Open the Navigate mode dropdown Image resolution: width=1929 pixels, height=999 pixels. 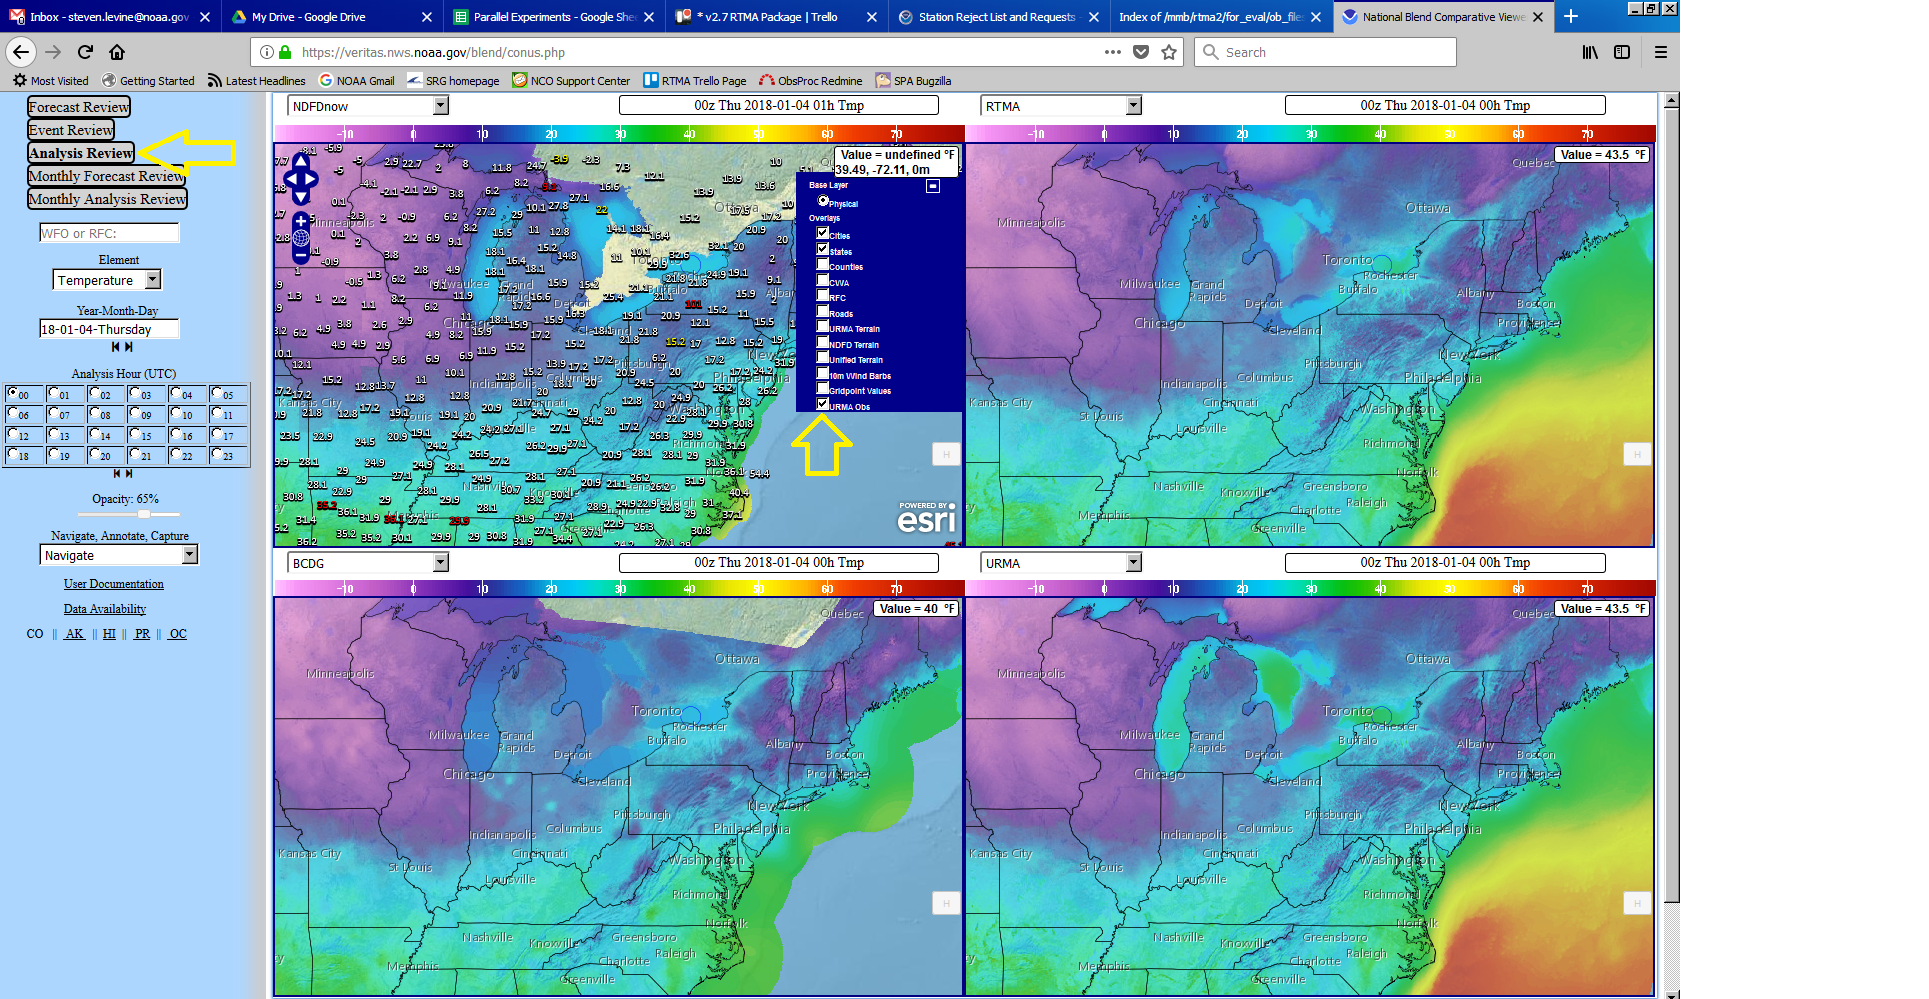tap(119, 555)
